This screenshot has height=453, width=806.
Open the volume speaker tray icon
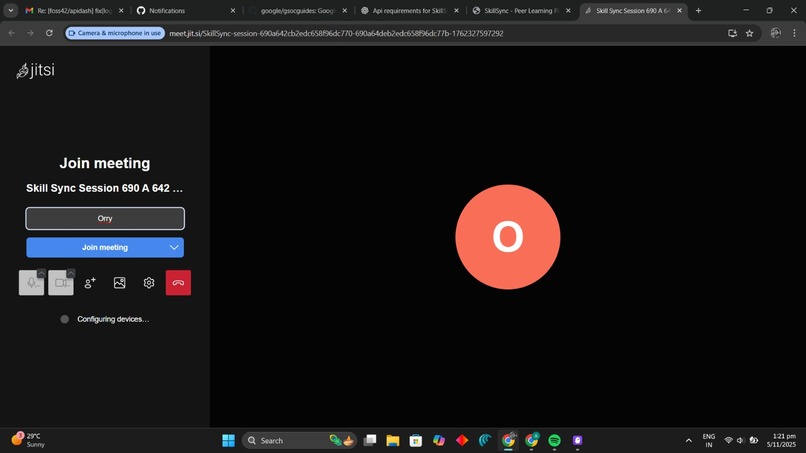click(x=741, y=441)
